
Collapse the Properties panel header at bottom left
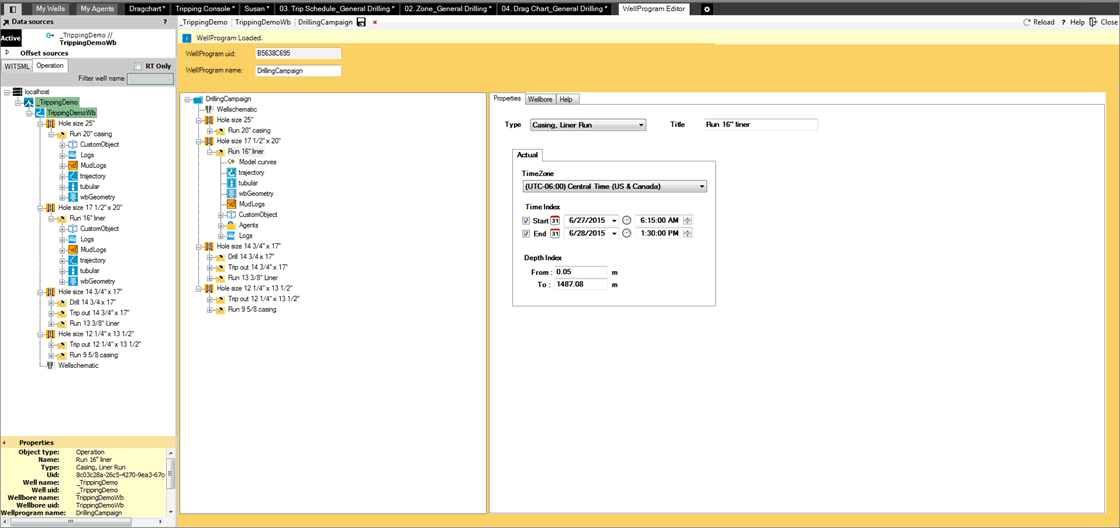coord(5,442)
